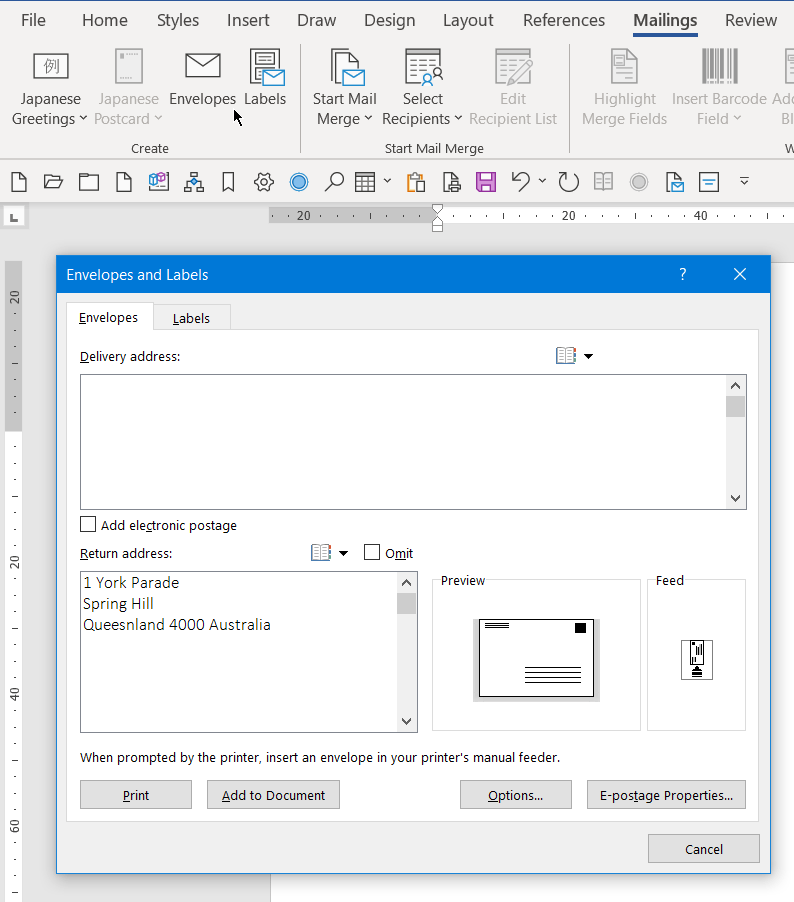Click the blue circle toolbar icon
Image resolution: width=794 pixels, height=902 pixels.
299,182
